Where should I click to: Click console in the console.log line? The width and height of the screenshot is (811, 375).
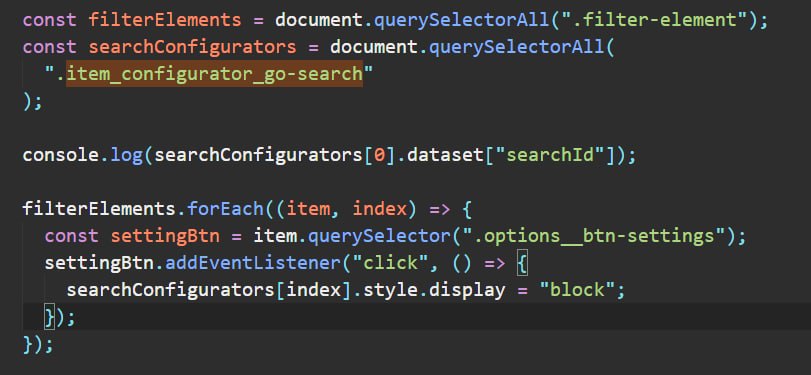(61, 155)
